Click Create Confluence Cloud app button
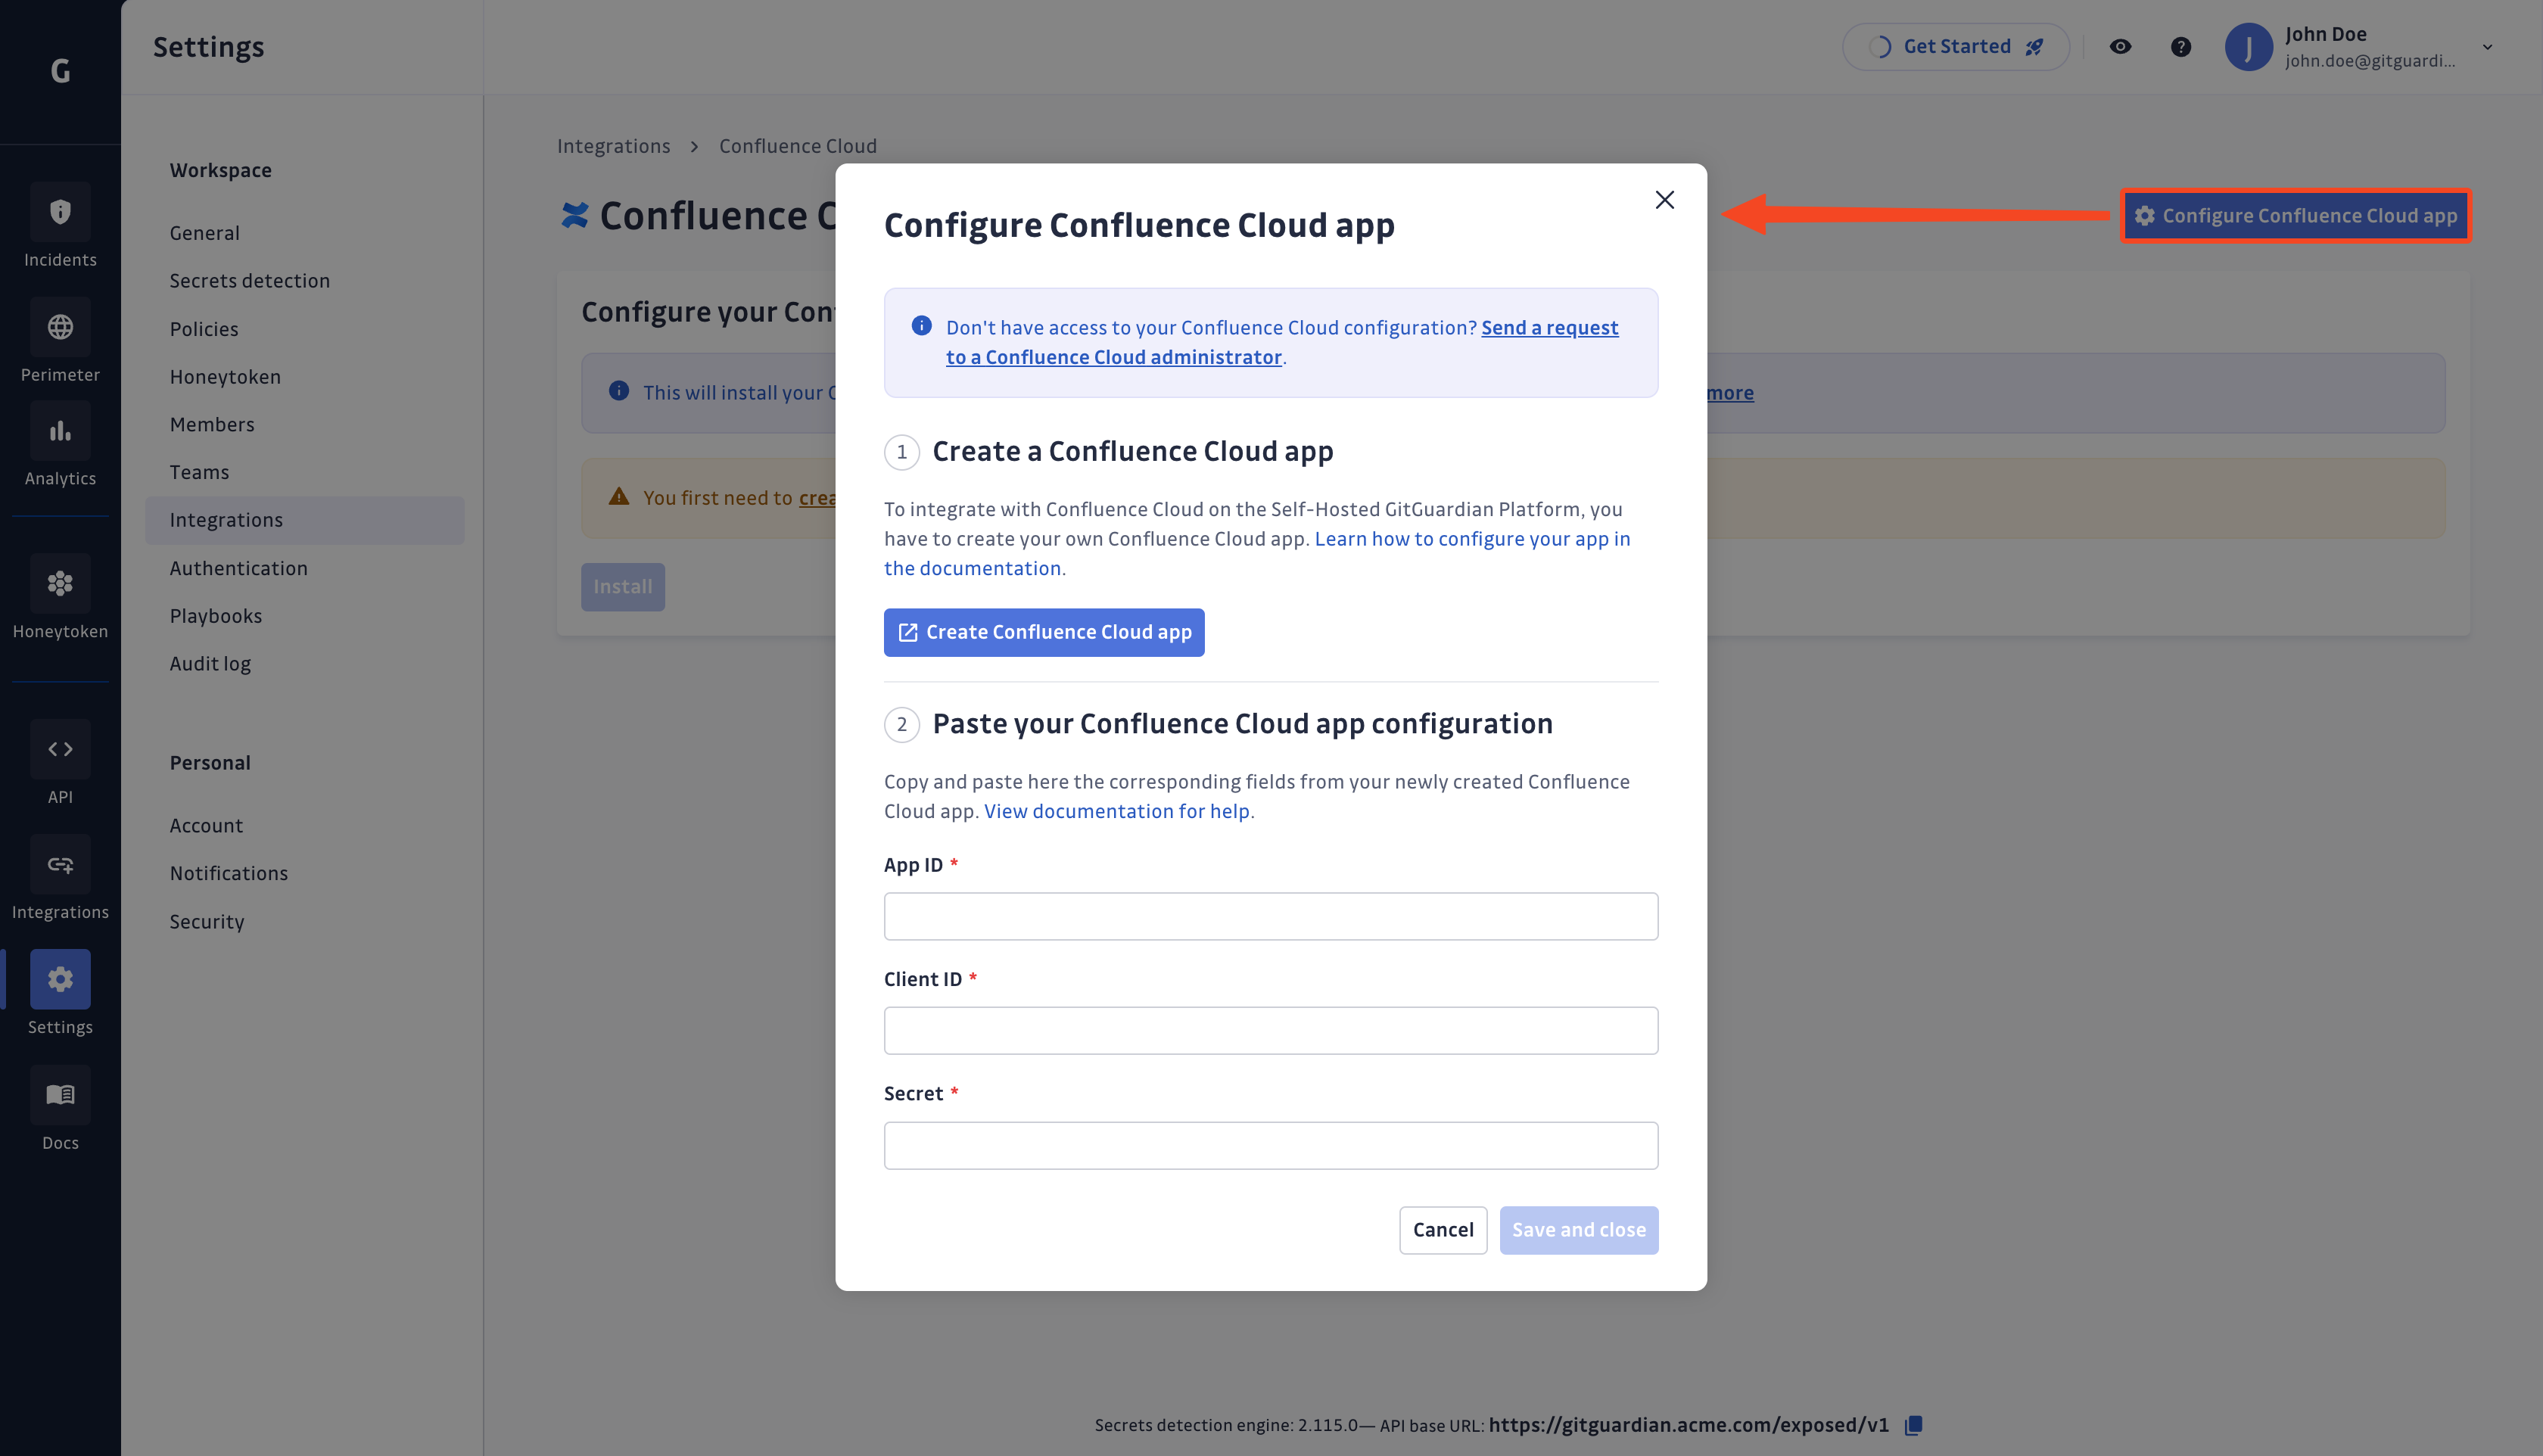The width and height of the screenshot is (2543, 1456). point(1044,632)
